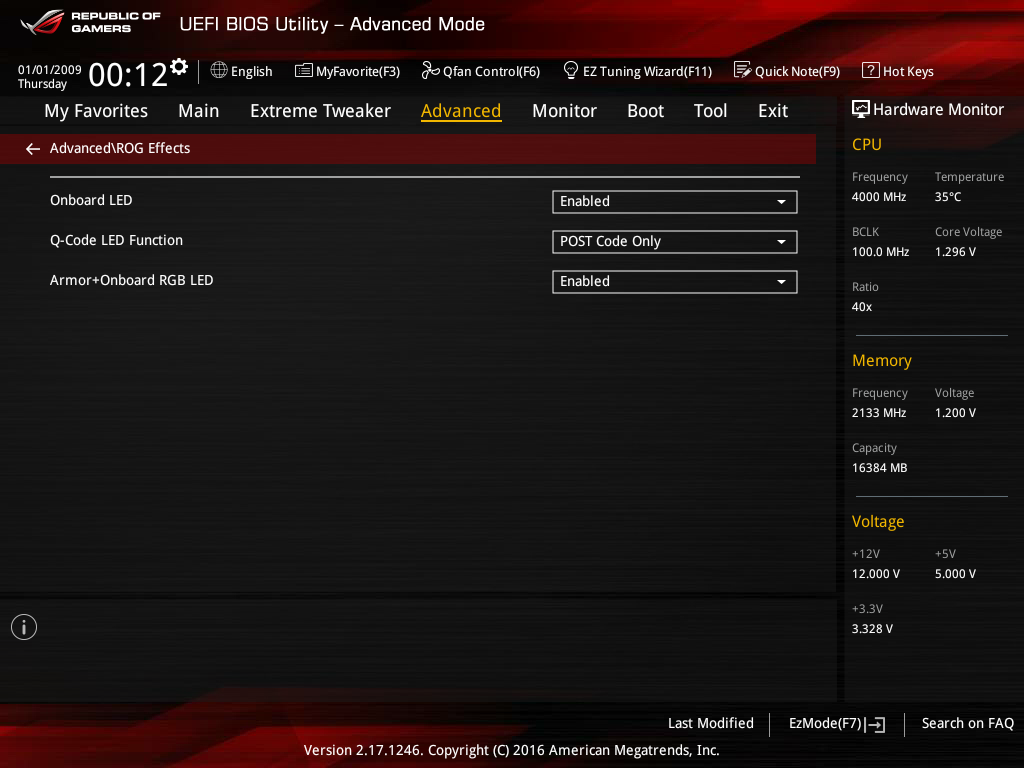
Task: Click Last Modified
Action: click(711, 724)
